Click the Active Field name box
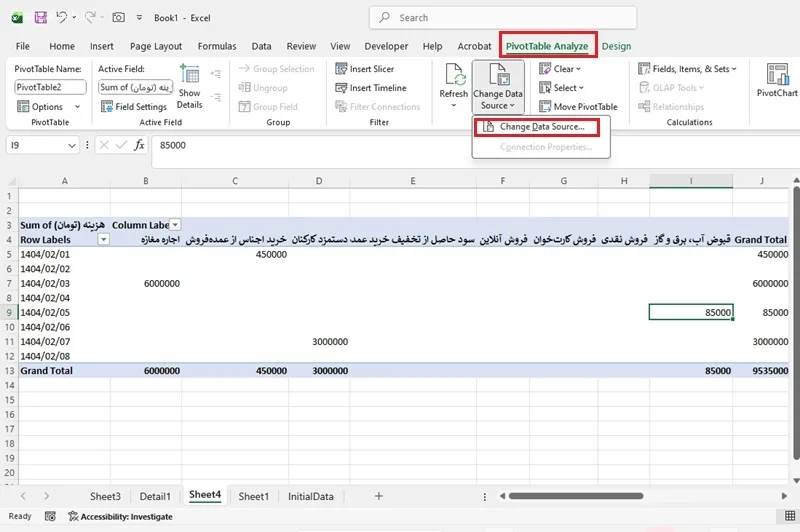The height and width of the screenshot is (532, 800). [135, 87]
